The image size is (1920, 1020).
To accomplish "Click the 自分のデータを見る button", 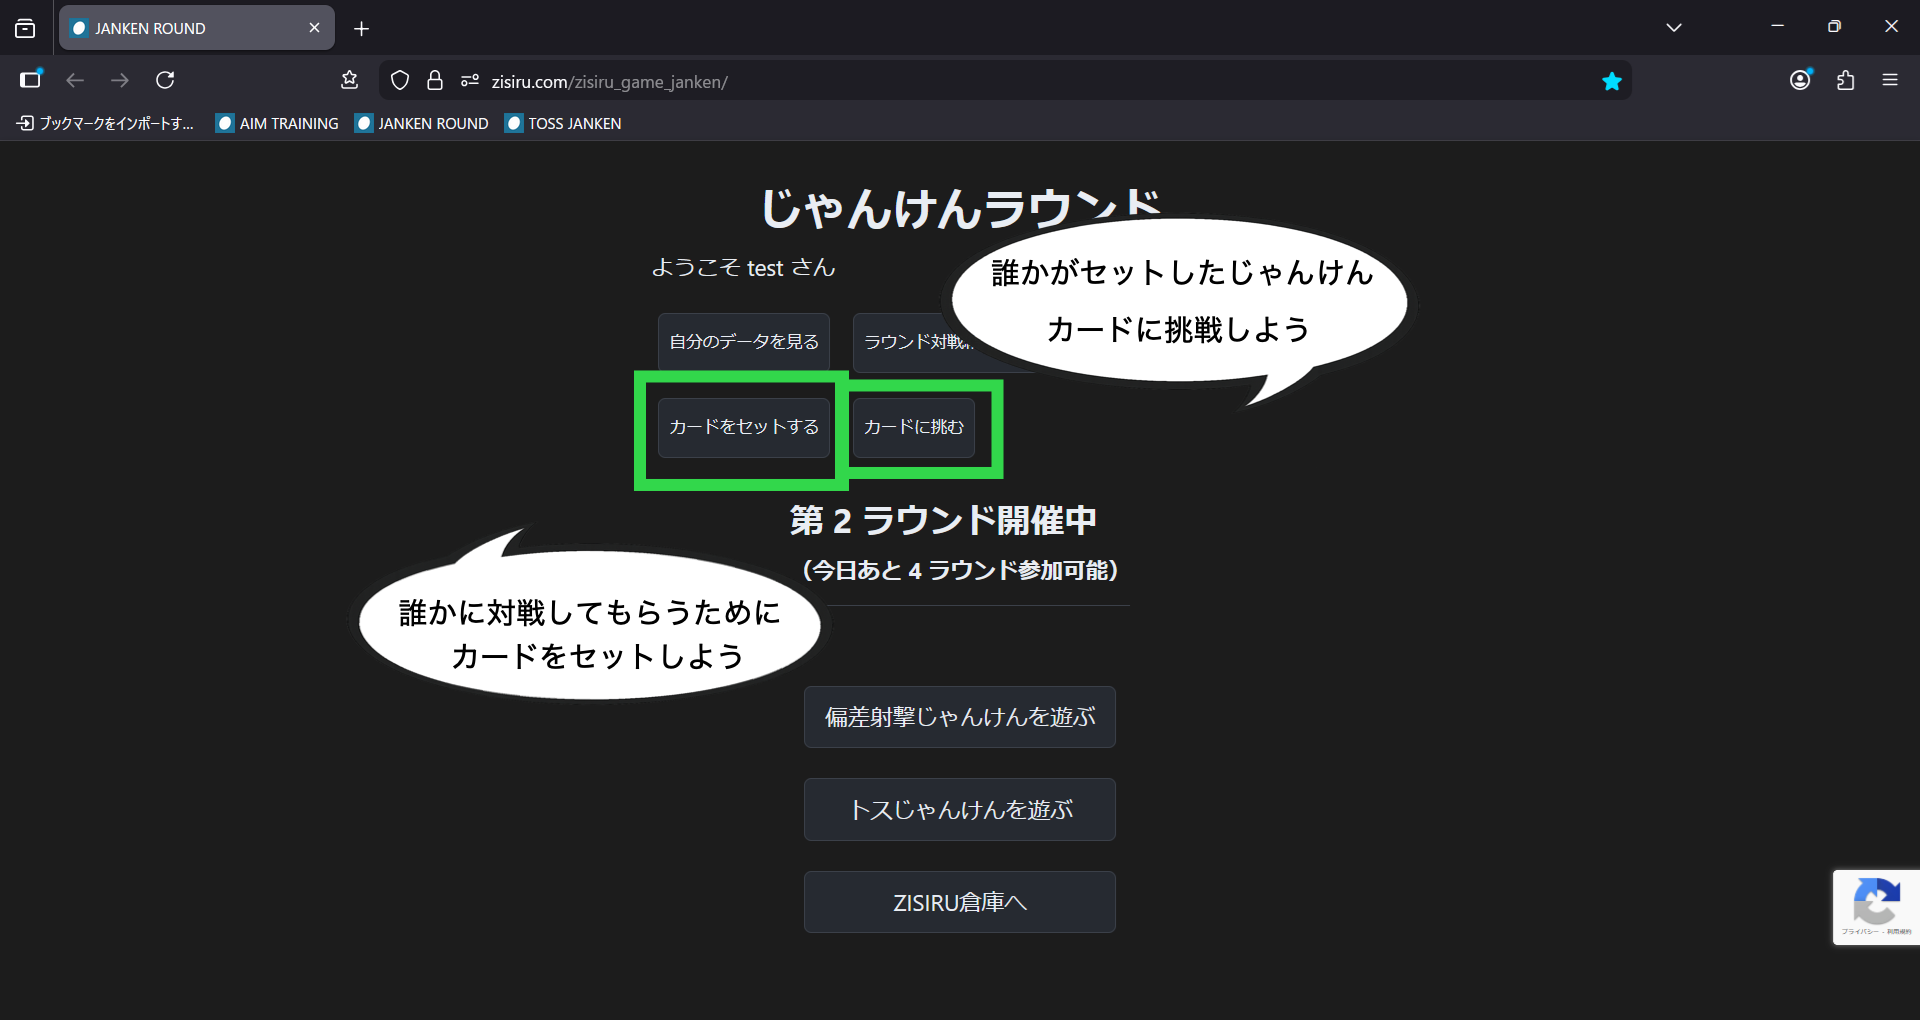I will click(x=743, y=342).
